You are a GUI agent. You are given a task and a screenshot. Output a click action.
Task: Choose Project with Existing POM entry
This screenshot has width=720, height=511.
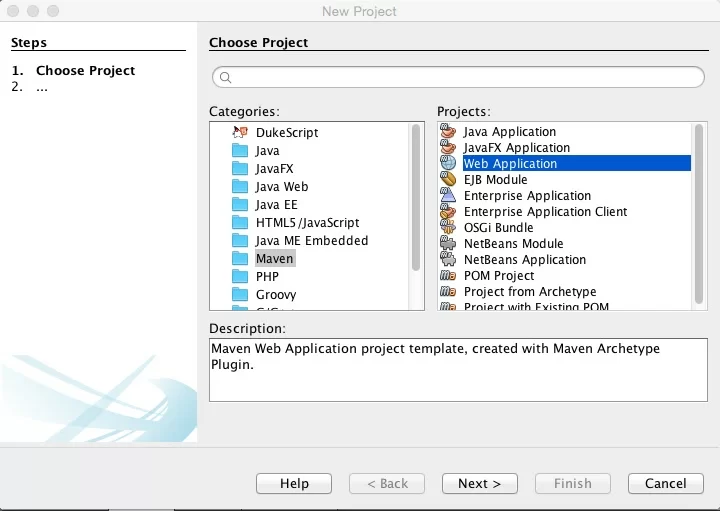coord(536,306)
